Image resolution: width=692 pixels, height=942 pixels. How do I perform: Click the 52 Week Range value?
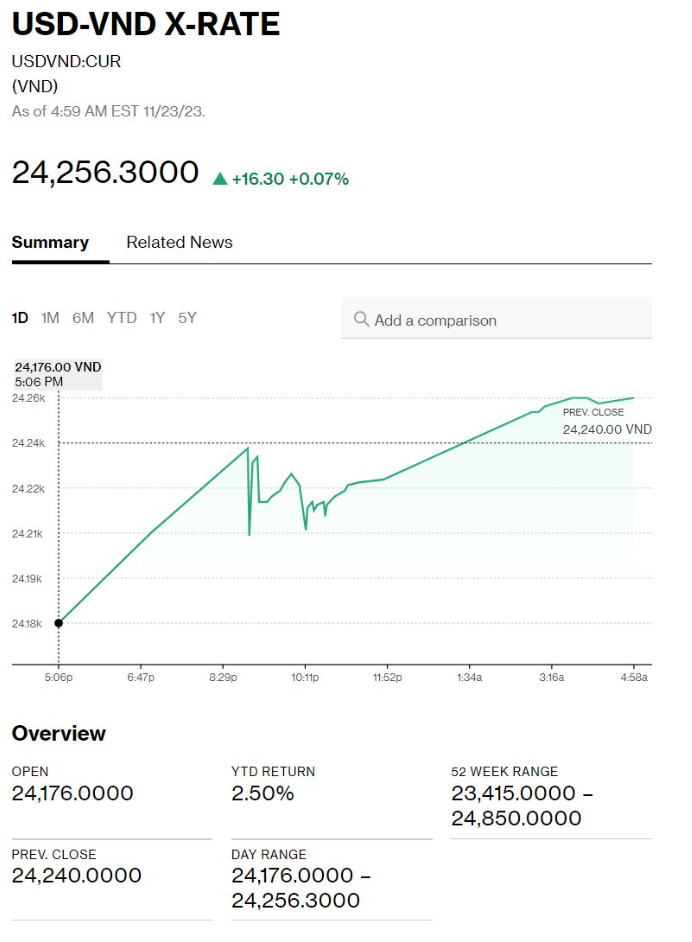(516, 805)
